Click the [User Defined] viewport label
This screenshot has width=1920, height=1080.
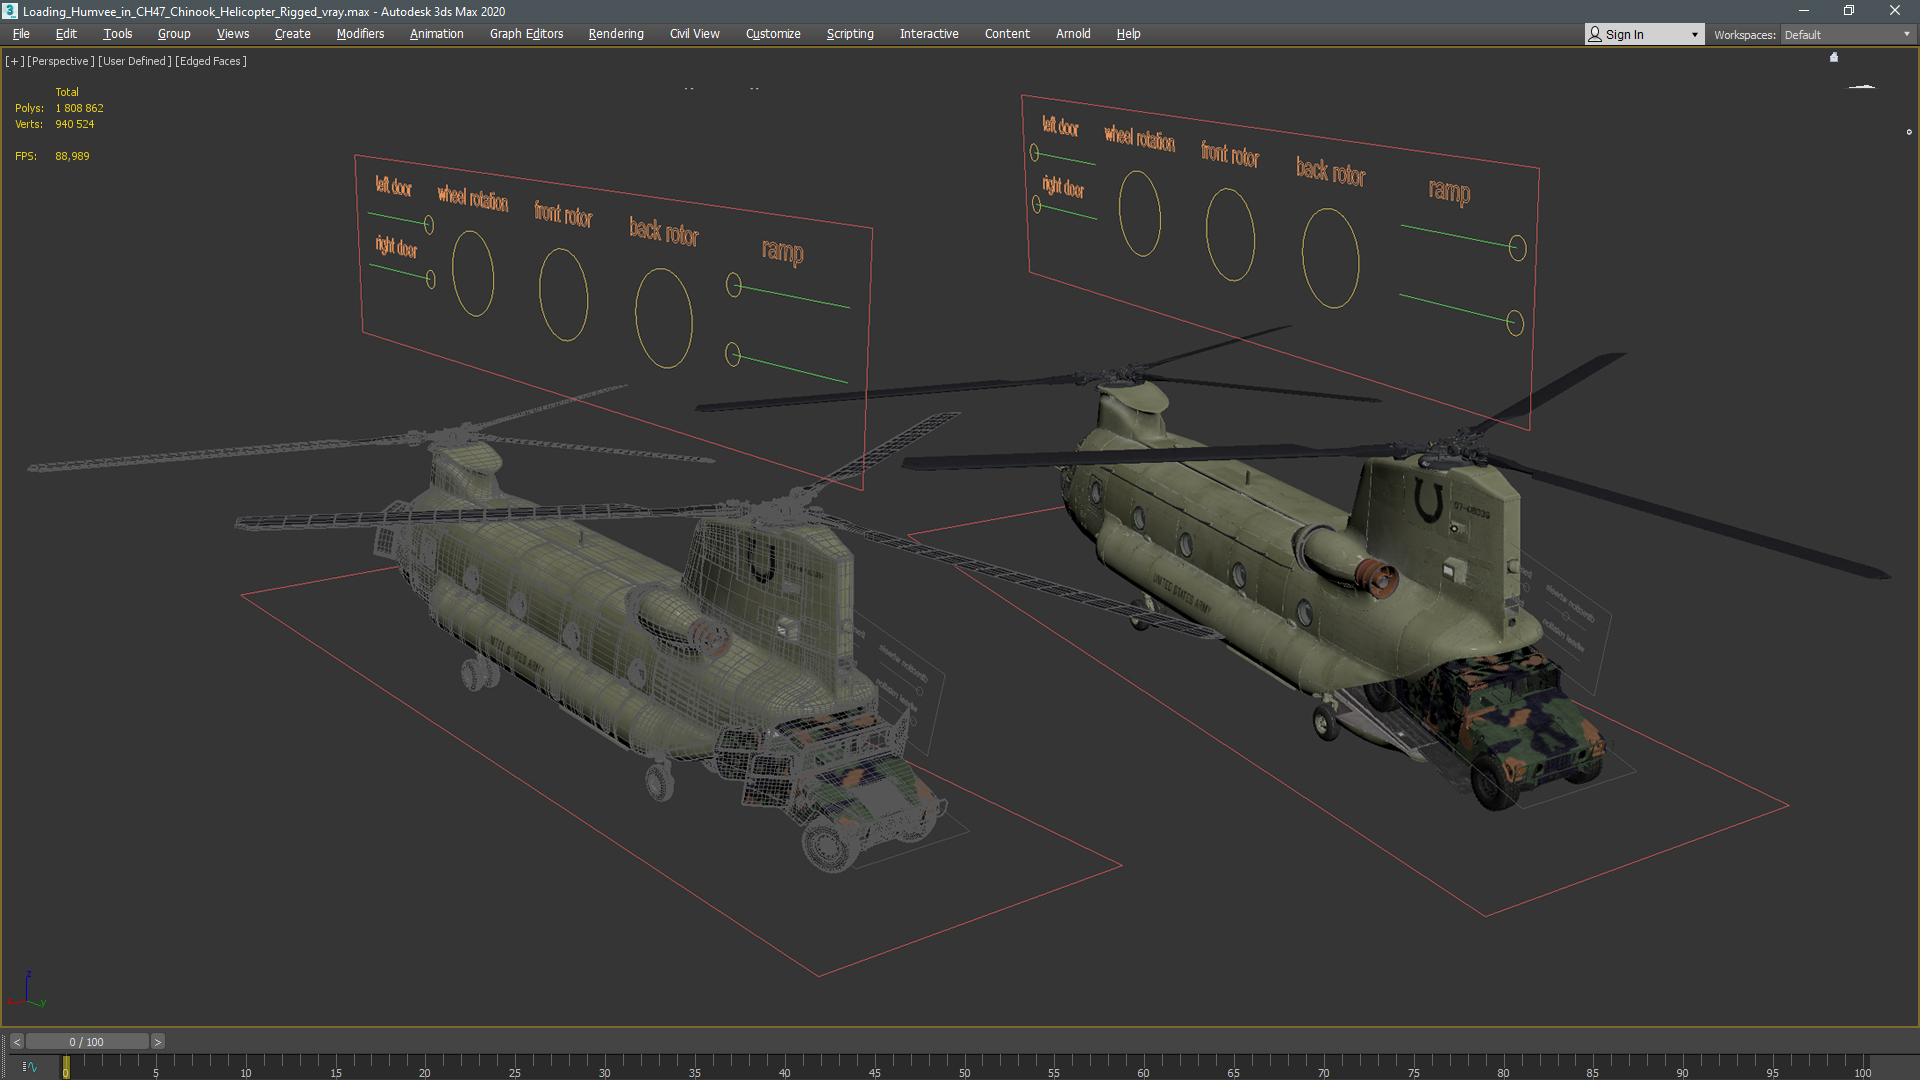[135, 61]
